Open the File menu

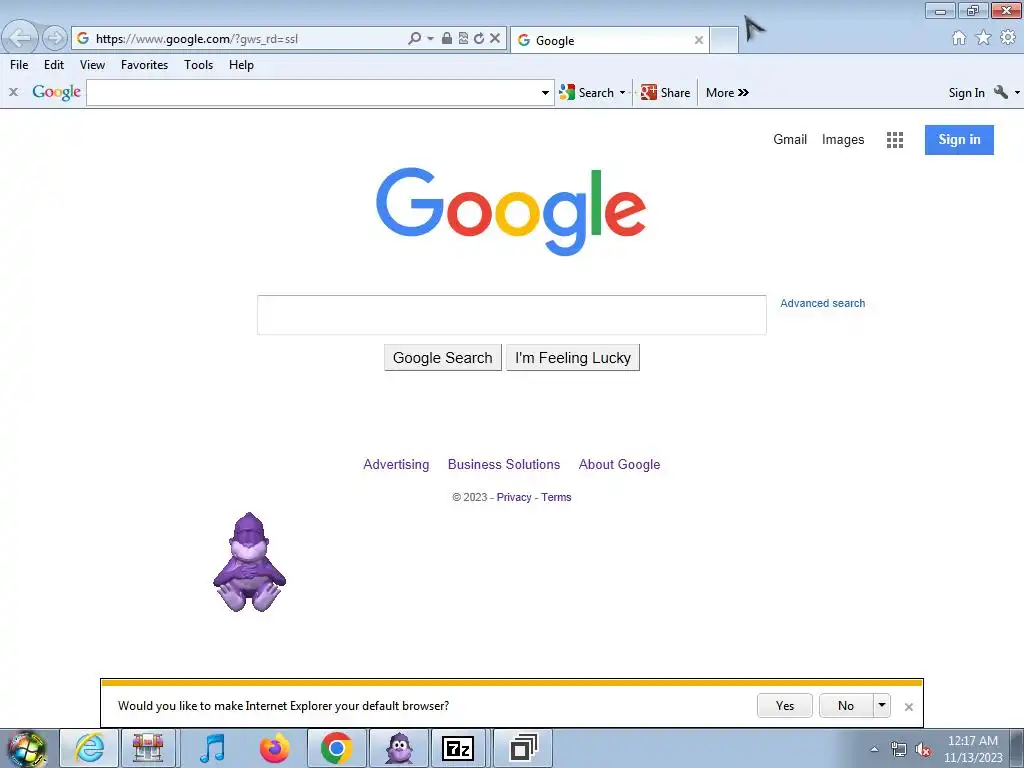19,65
